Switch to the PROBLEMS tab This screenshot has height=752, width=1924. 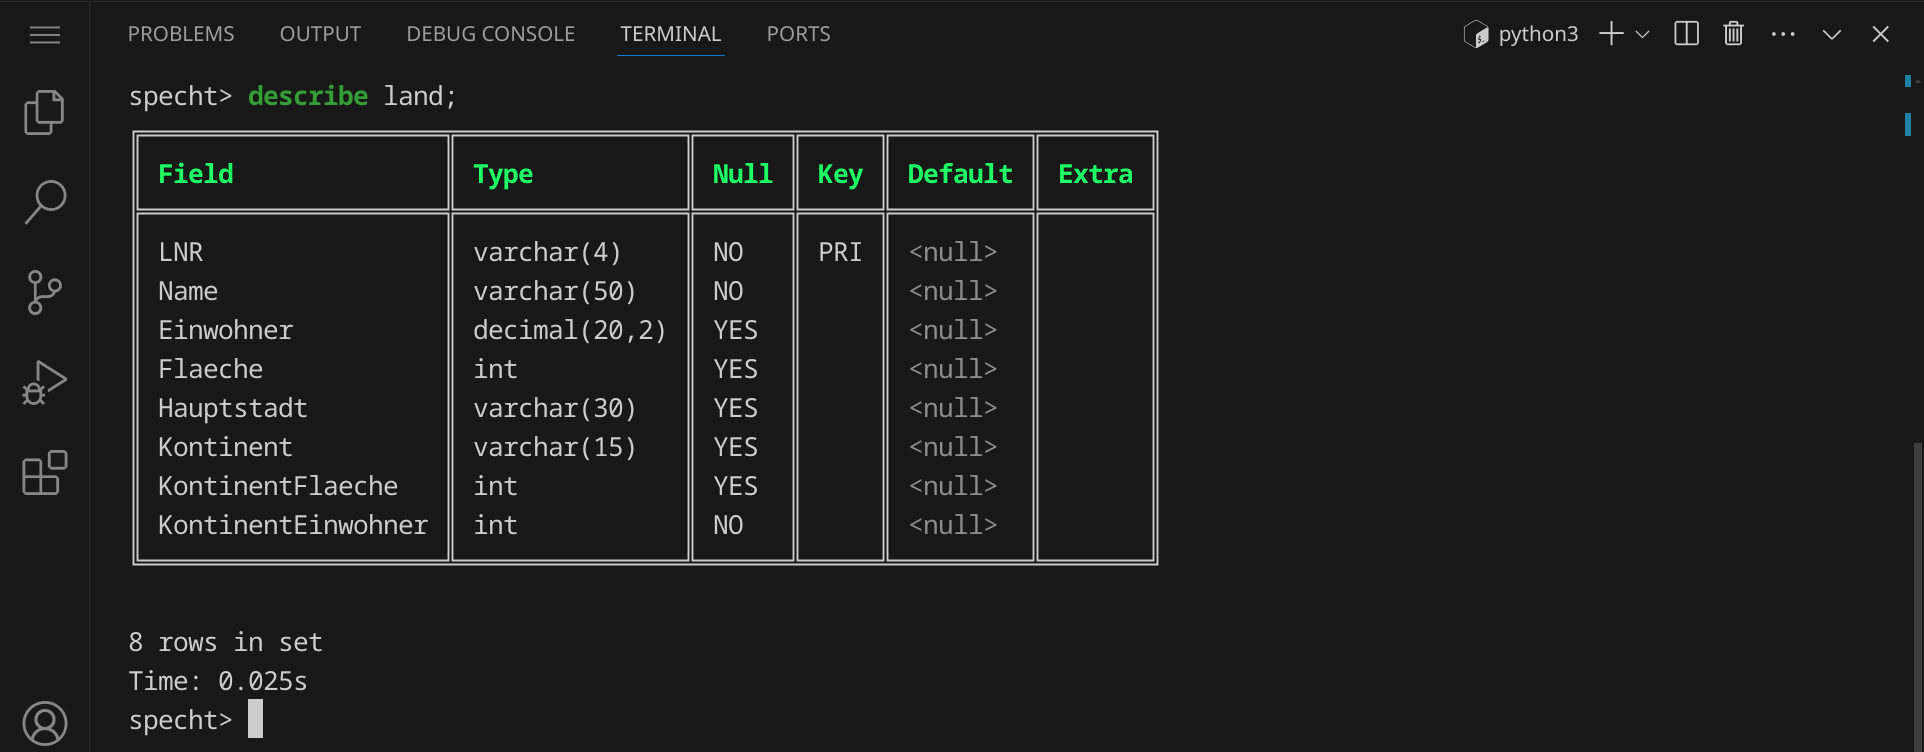(181, 34)
